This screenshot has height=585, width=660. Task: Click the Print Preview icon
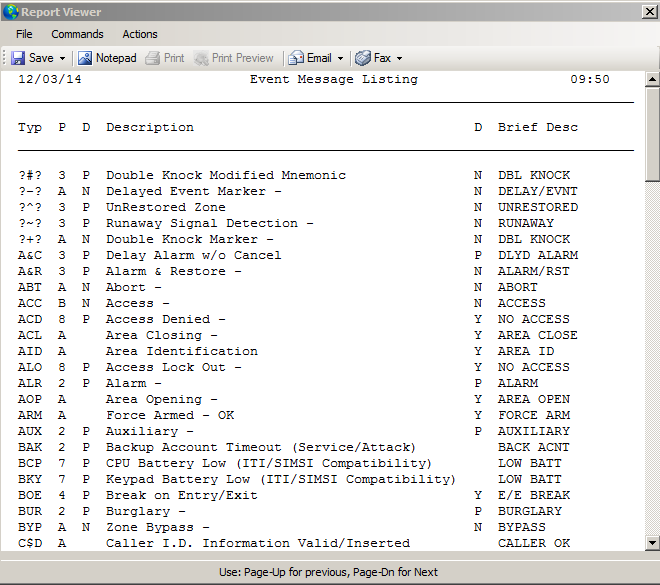click(201, 58)
